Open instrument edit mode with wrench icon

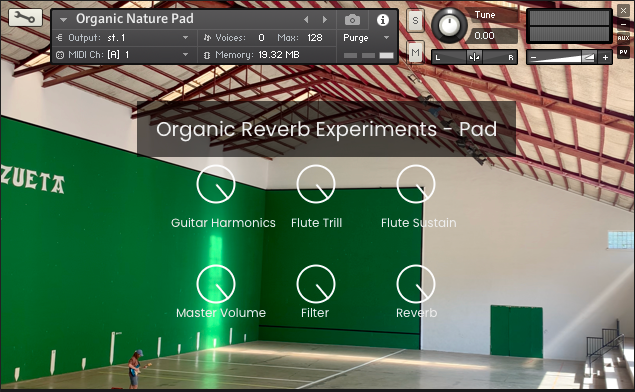click(25, 17)
